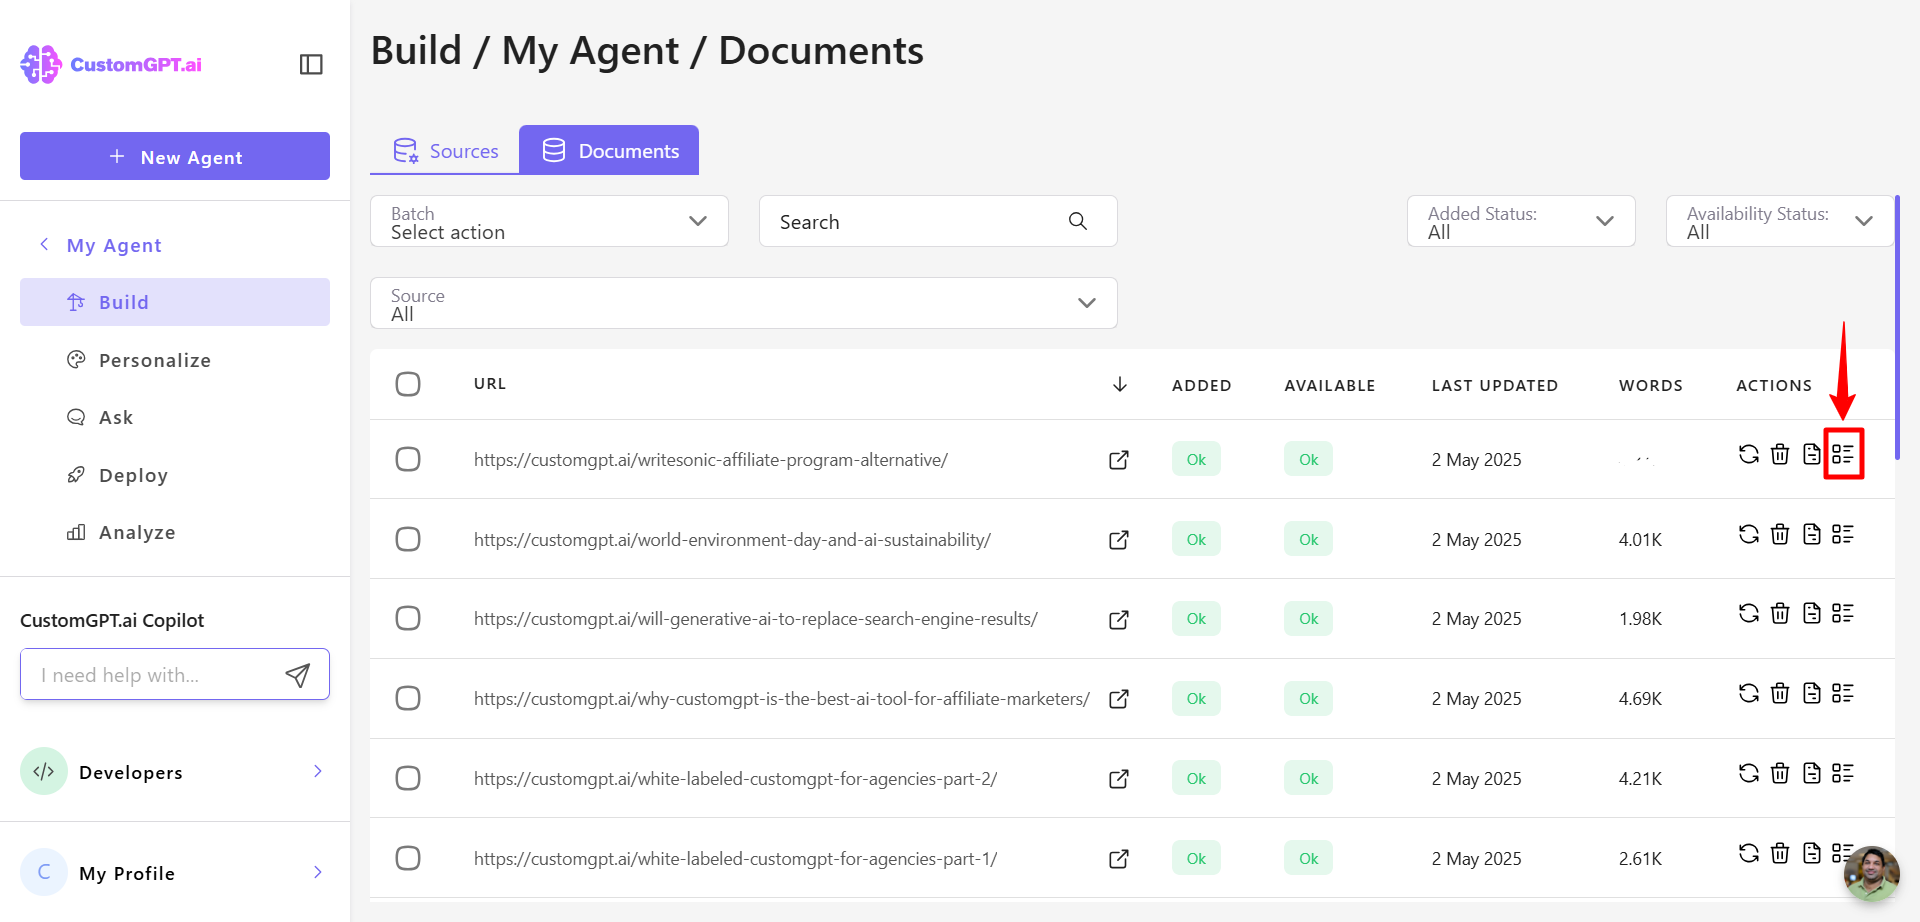Image resolution: width=1920 pixels, height=922 pixels.
Task: Open metadata list icon for world-environment-day row
Action: point(1843,534)
